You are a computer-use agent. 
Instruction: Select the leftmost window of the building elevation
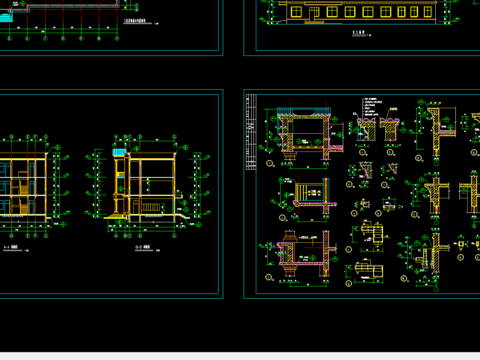coord(296,12)
